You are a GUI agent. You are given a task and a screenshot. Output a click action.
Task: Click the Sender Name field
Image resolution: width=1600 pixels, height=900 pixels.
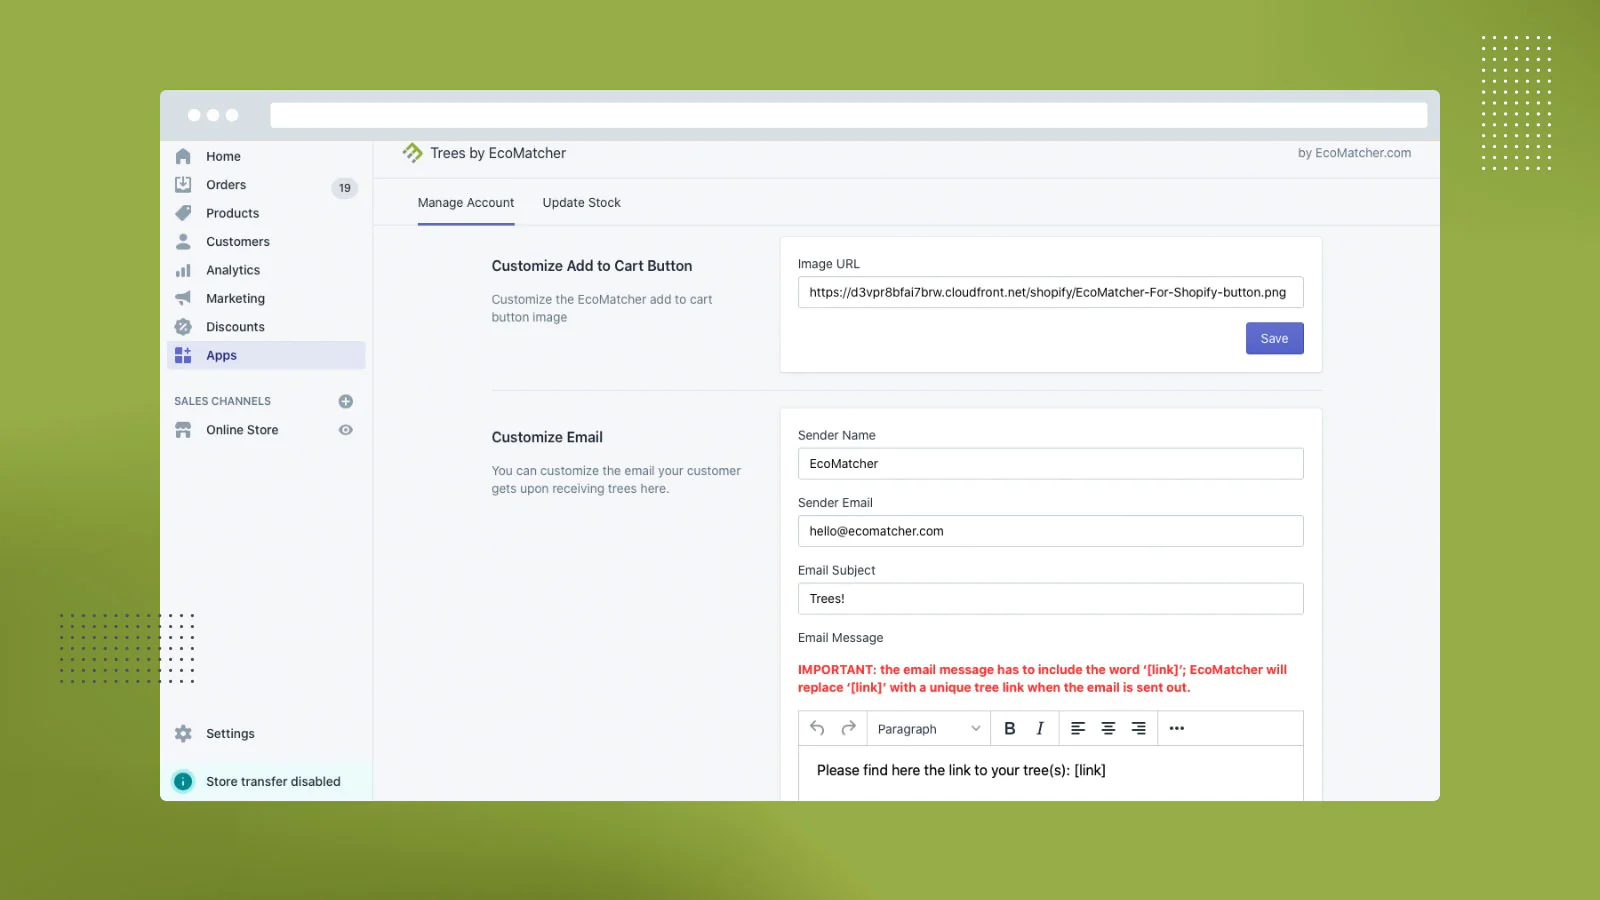click(x=1050, y=464)
